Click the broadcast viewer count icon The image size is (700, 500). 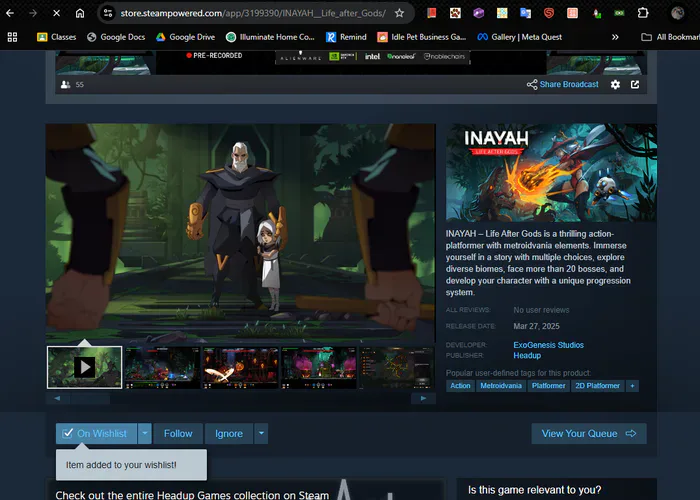[x=65, y=84]
